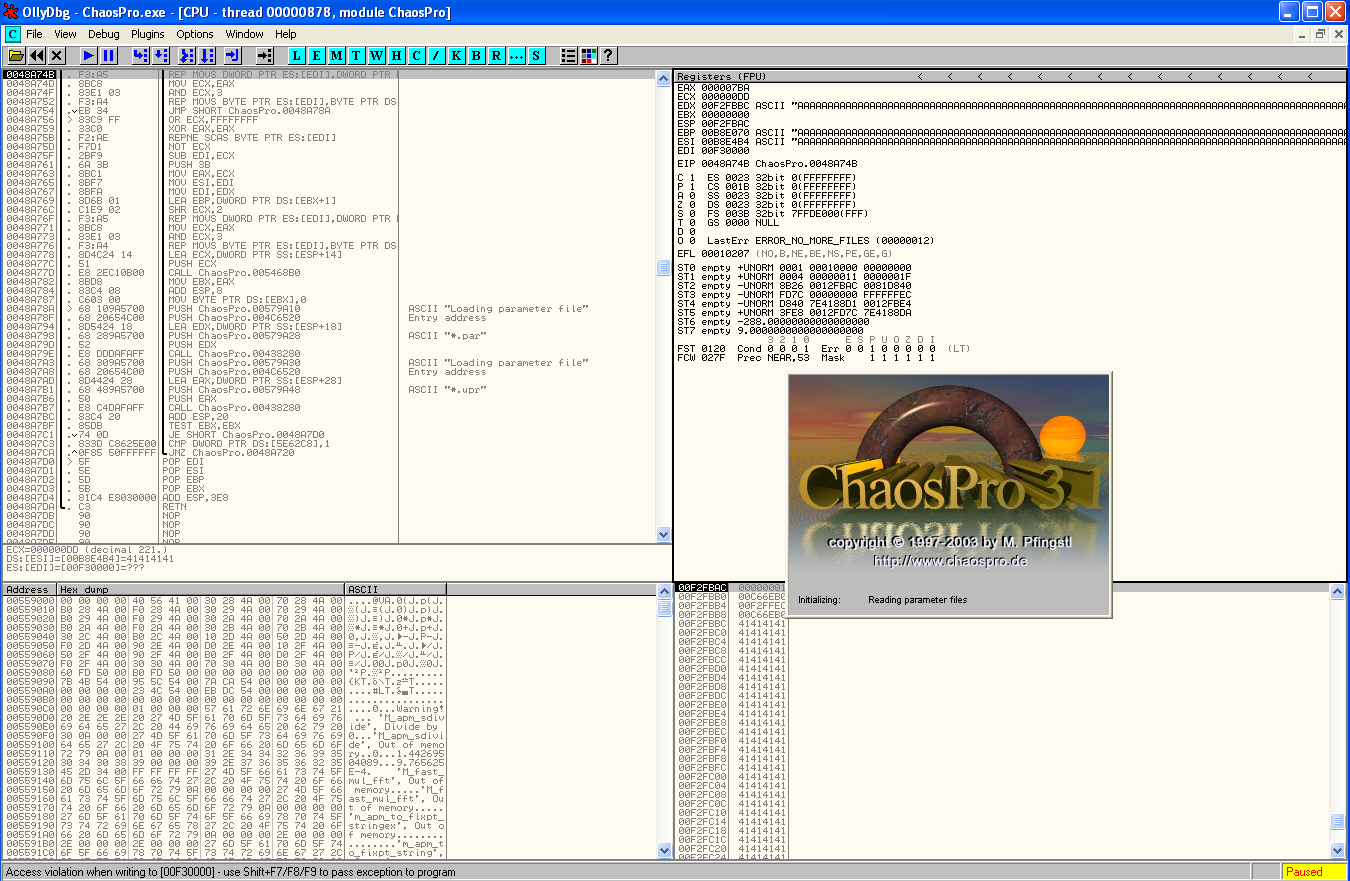Click the Run program play button
Viewport: 1350px width, 881px height.
click(x=89, y=56)
